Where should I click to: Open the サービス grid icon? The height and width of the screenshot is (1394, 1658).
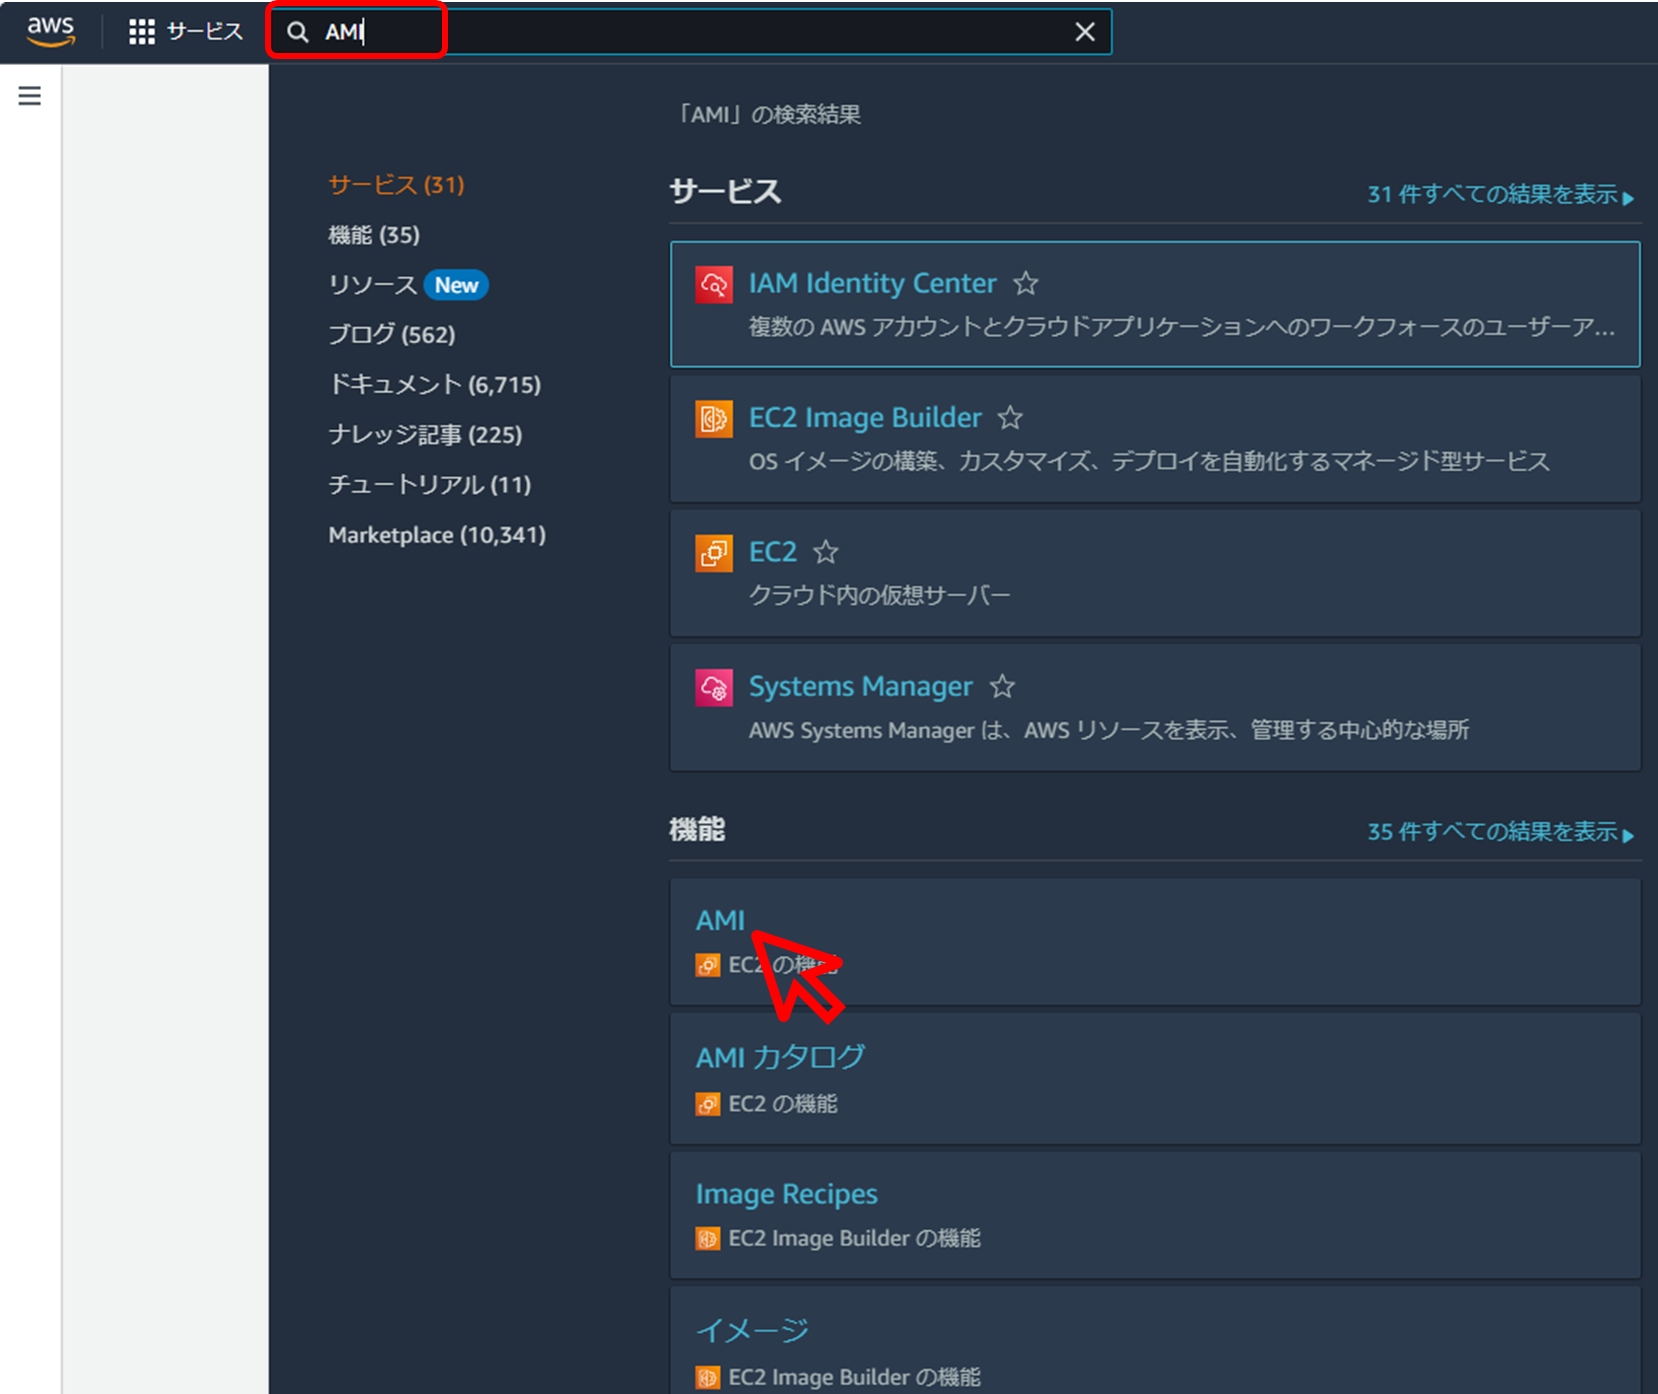pyautogui.click(x=142, y=31)
